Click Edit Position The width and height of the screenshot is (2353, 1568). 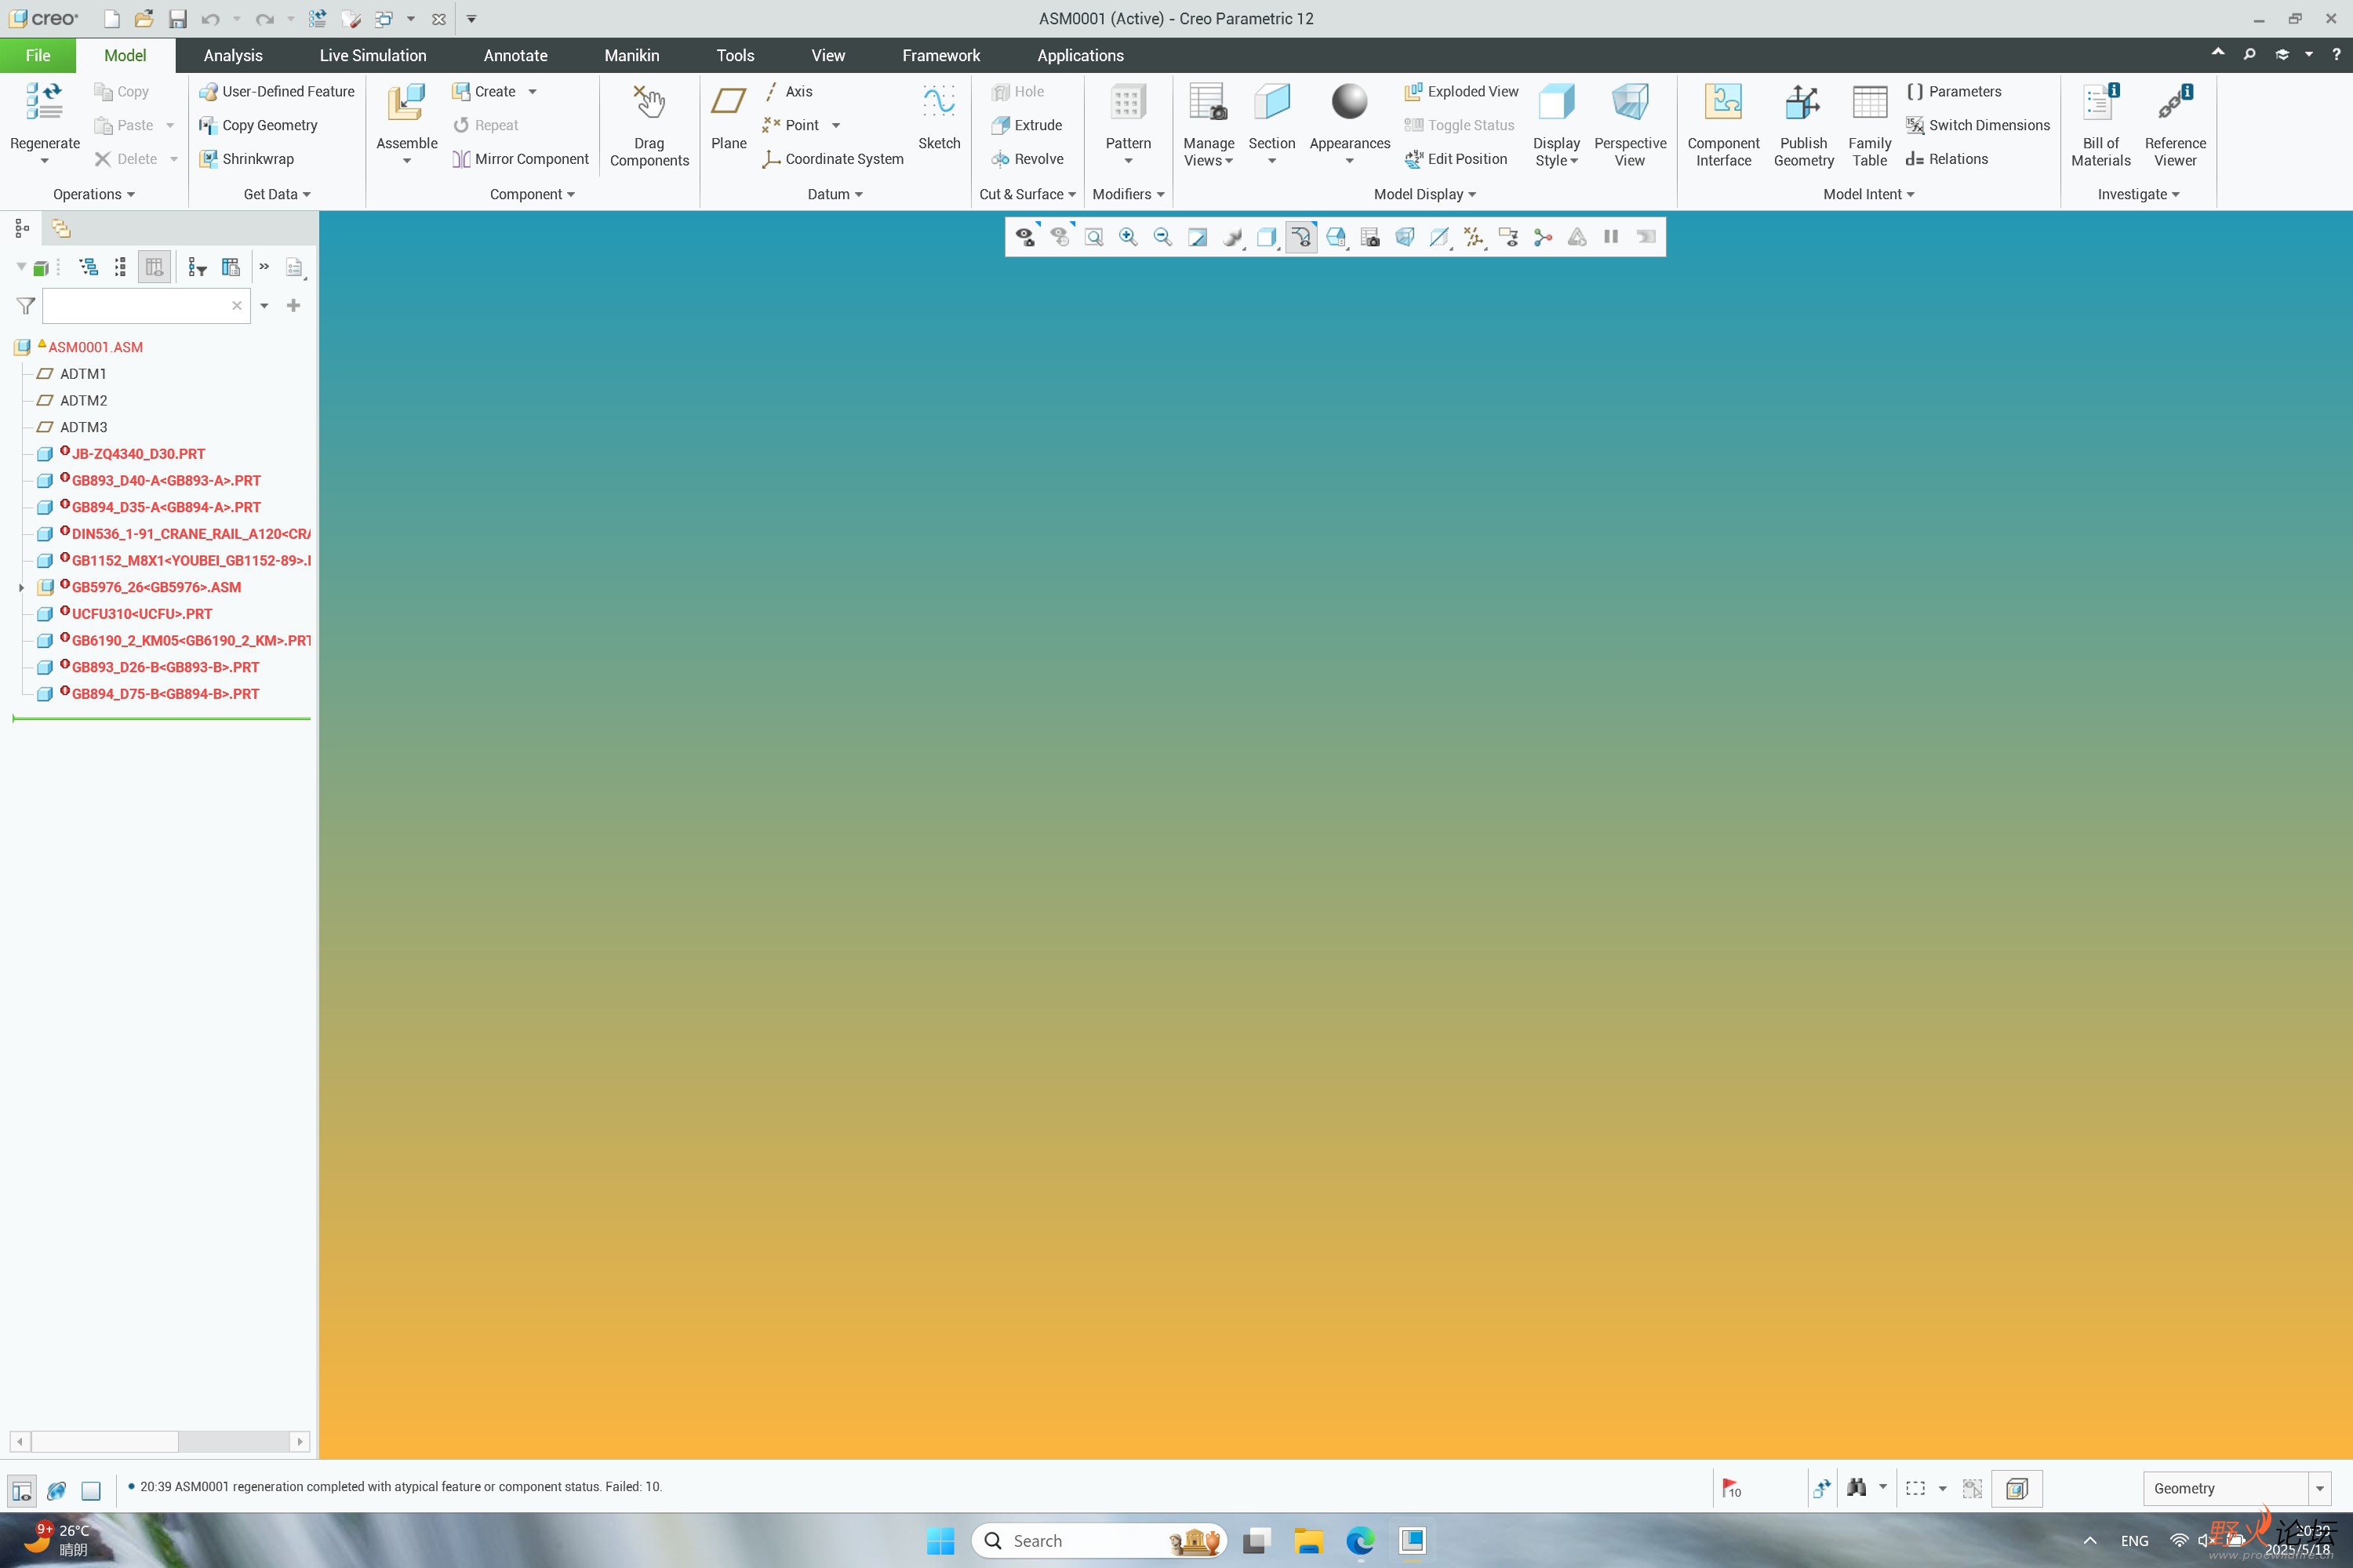tap(1455, 159)
